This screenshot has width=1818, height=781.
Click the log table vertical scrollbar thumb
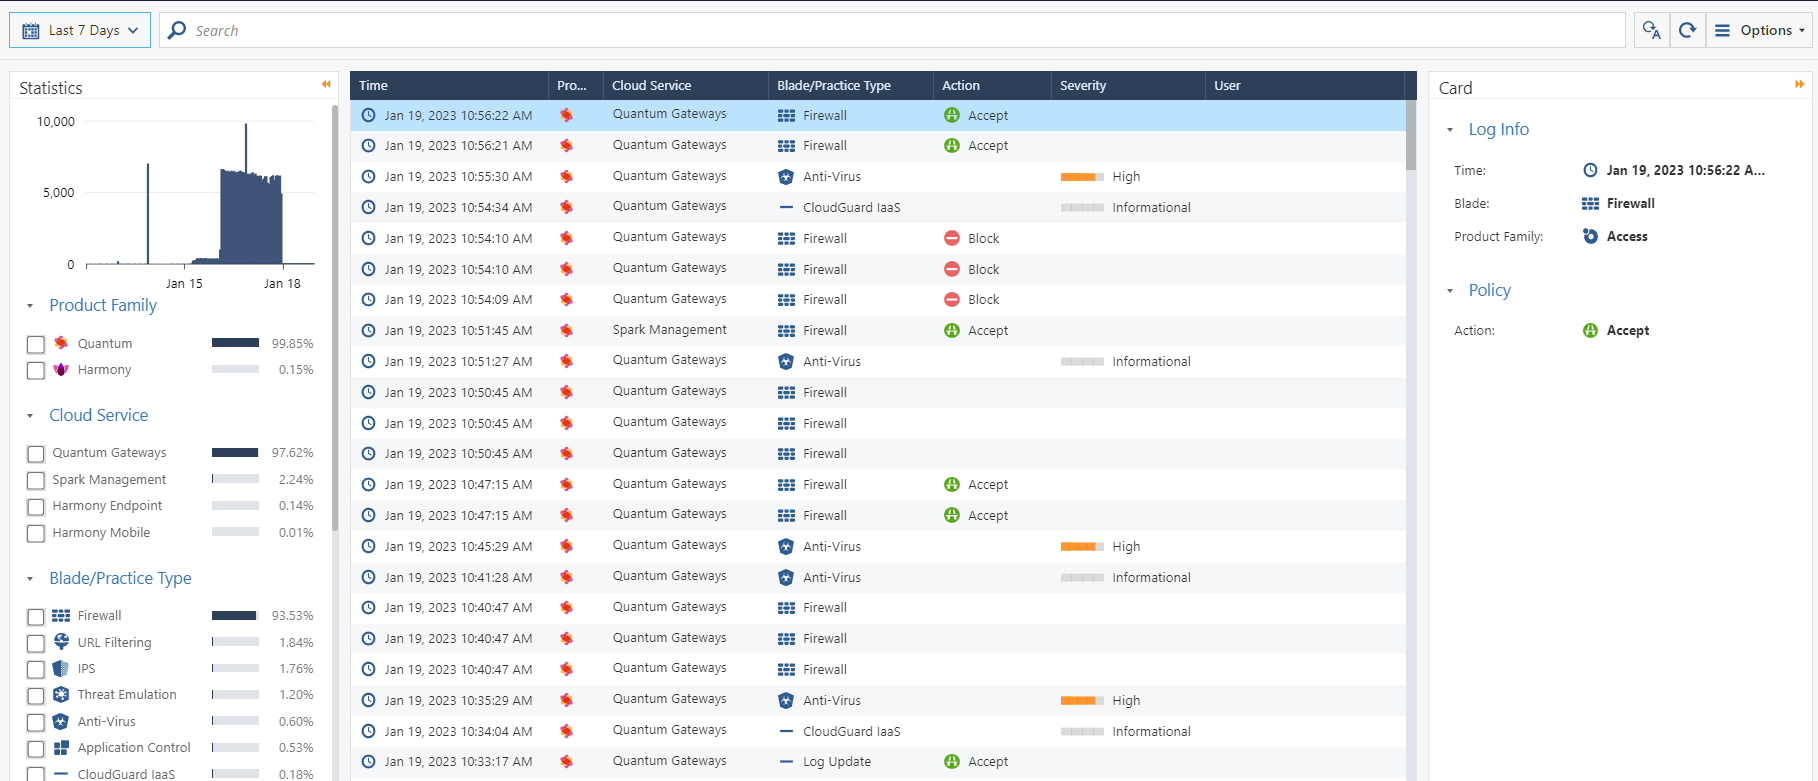pyautogui.click(x=1411, y=135)
